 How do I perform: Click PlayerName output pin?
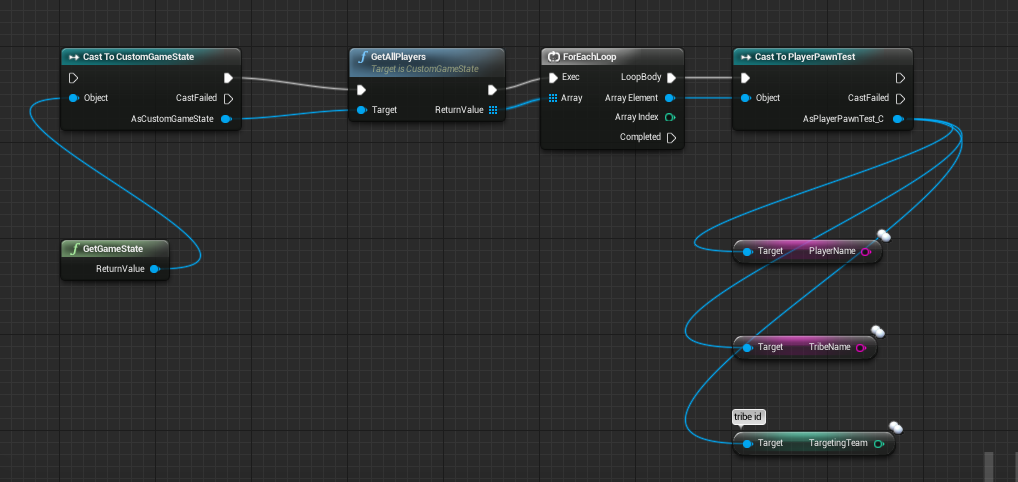[x=865, y=251]
